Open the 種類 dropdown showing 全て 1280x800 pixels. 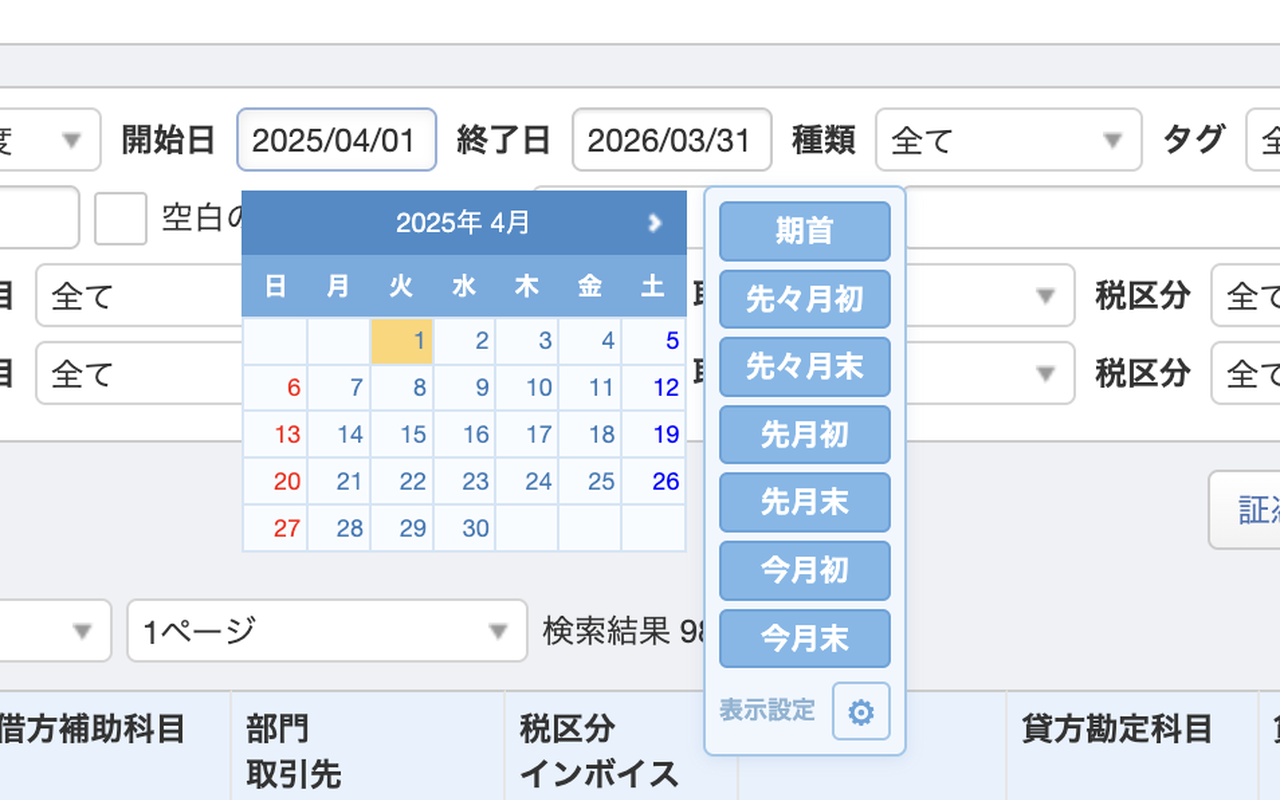click(x=1008, y=140)
